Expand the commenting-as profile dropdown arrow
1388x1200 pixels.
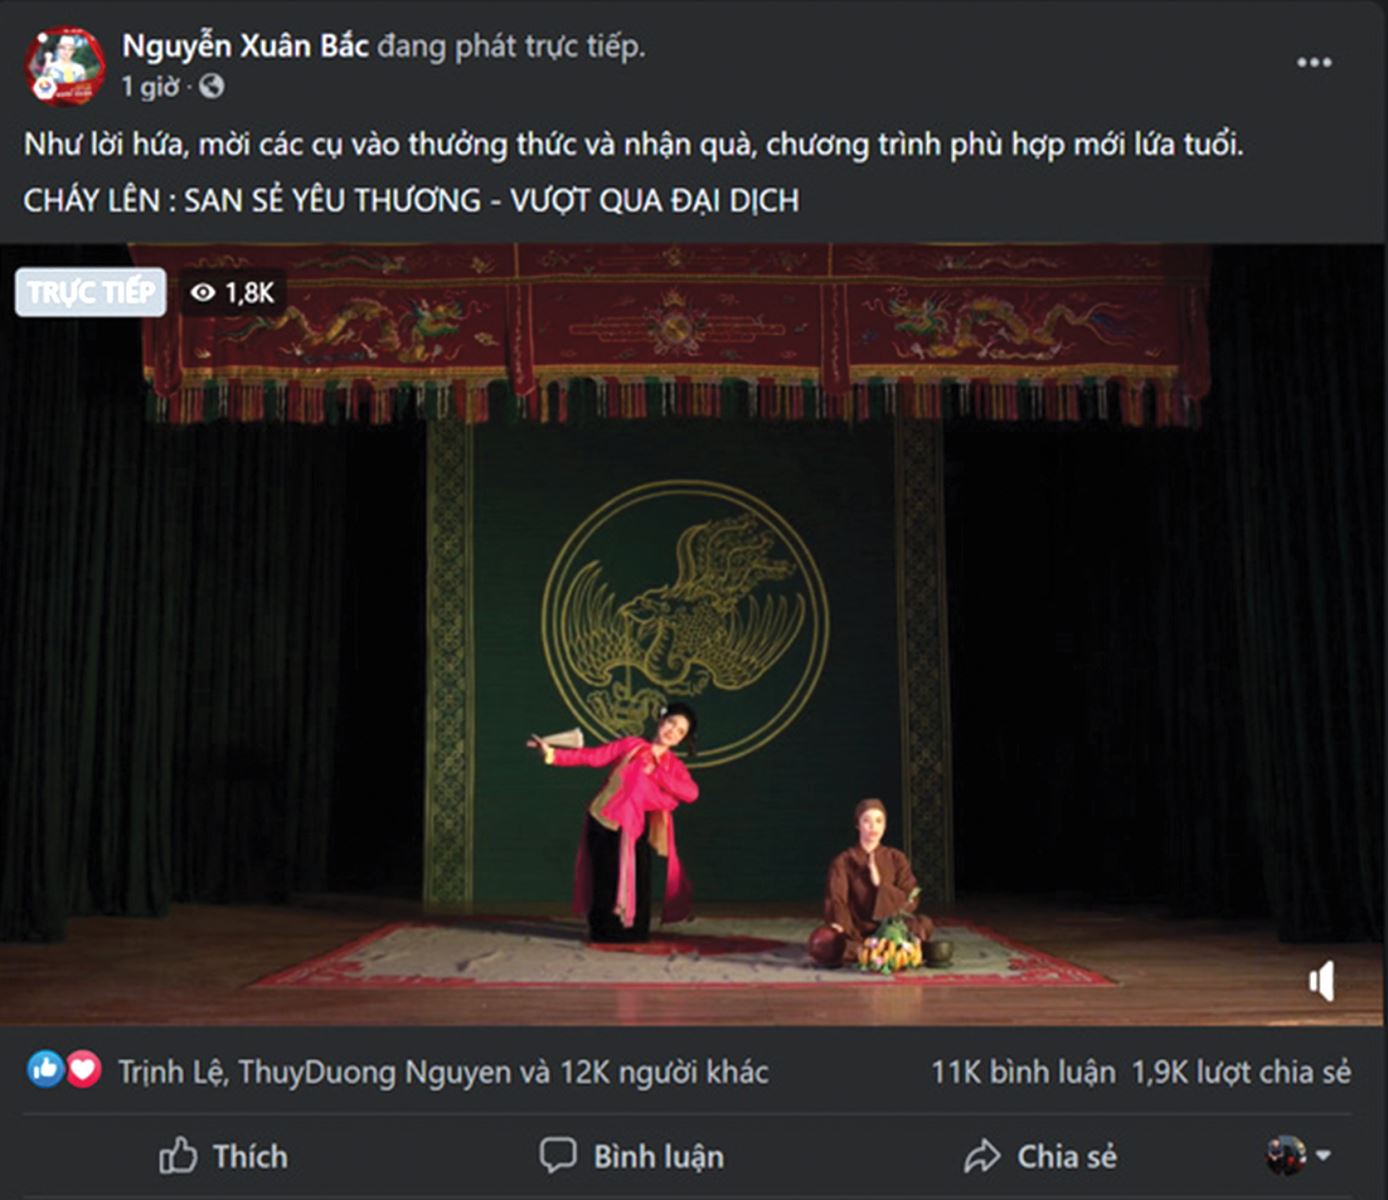coord(1324,1155)
